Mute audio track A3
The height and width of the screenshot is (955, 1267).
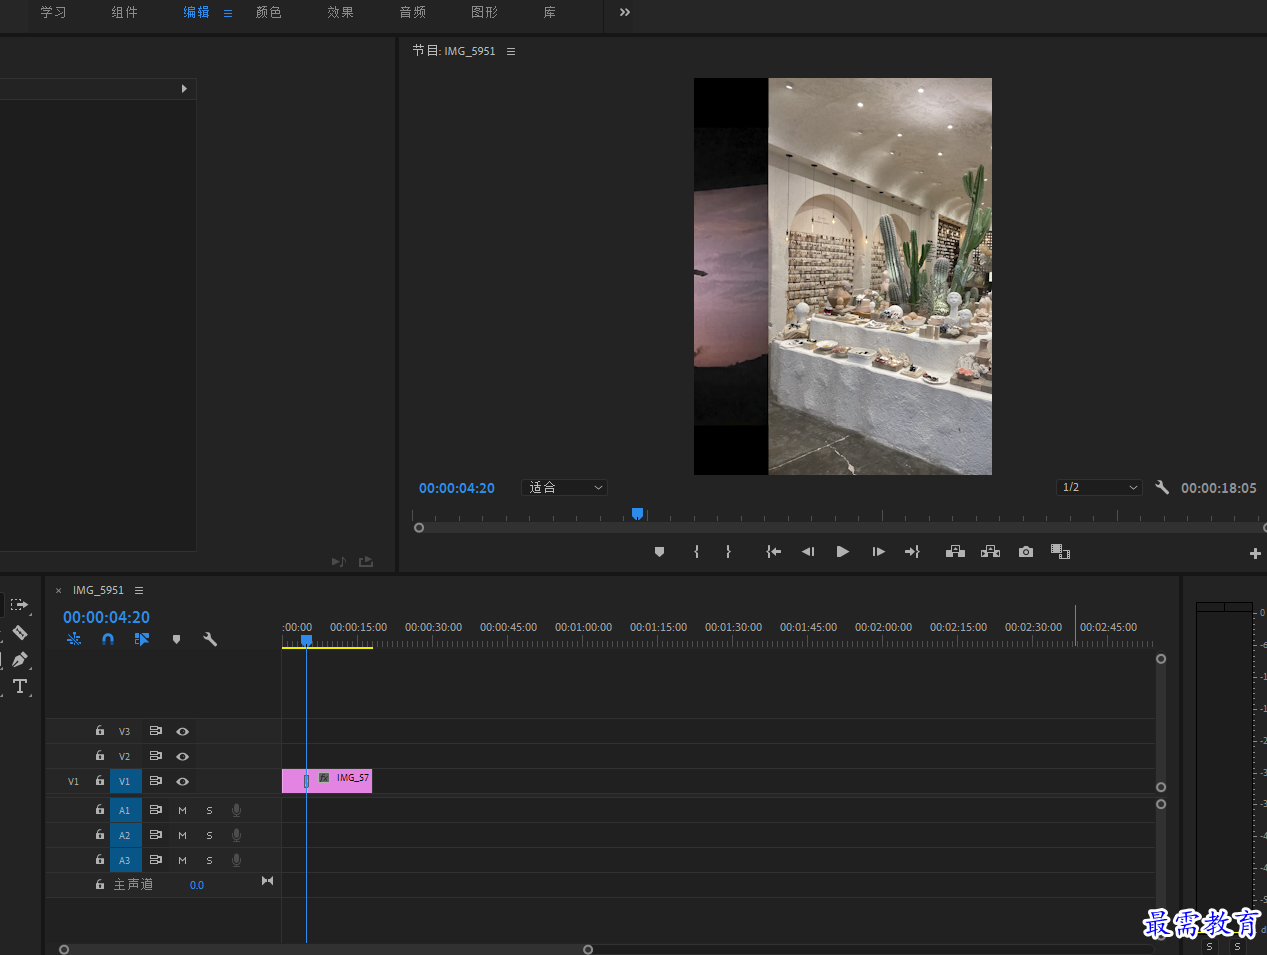click(x=182, y=860)
